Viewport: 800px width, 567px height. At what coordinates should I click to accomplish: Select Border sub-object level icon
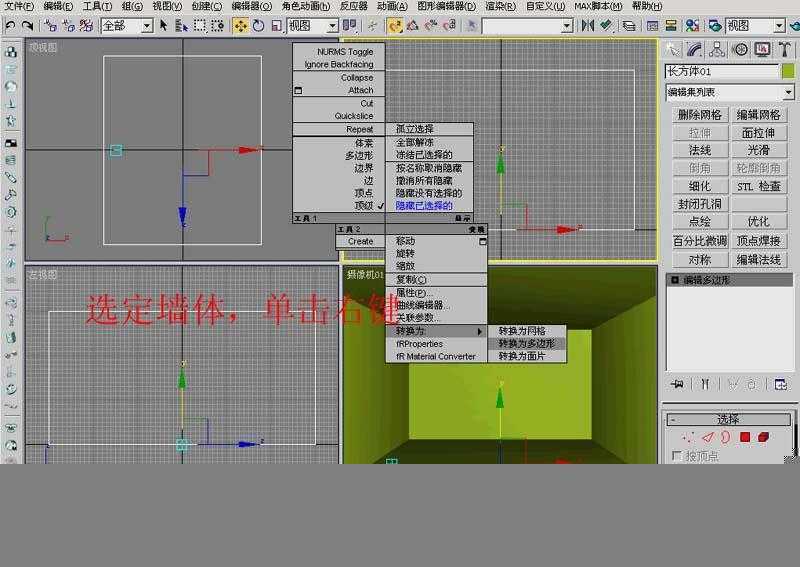pyautogui.click(x=726, y=437)
